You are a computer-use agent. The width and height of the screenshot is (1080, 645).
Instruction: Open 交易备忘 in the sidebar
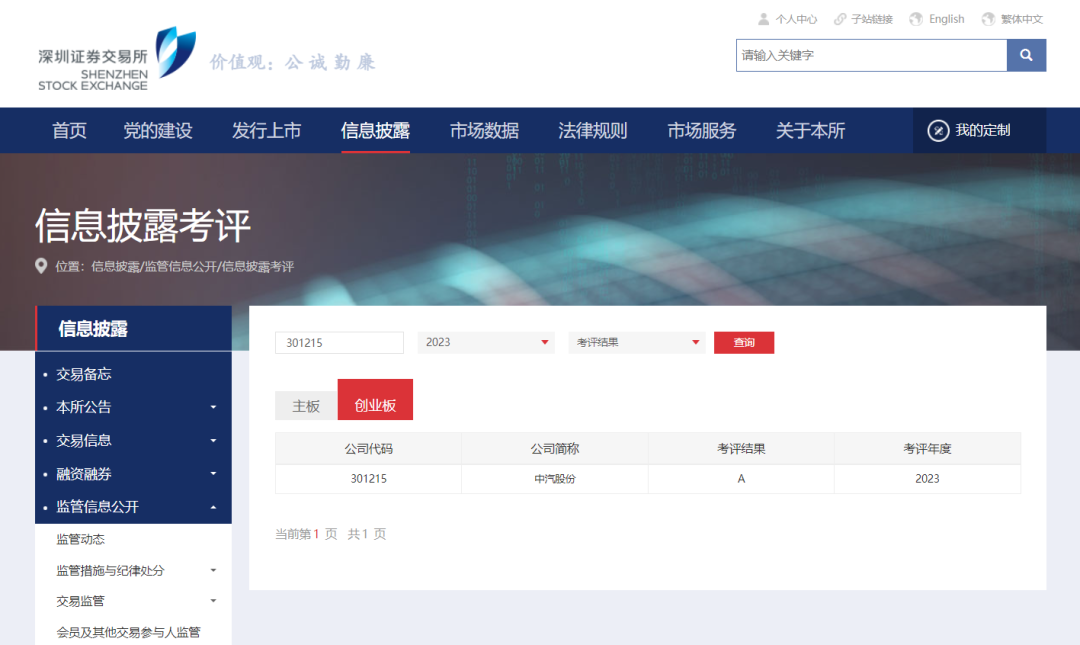pyautogui.click(x=83, y=374)
